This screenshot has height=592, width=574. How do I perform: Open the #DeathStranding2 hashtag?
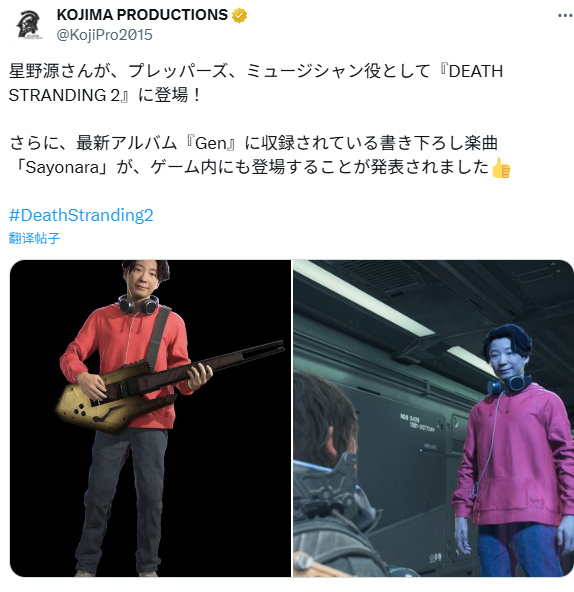[81, 215]
